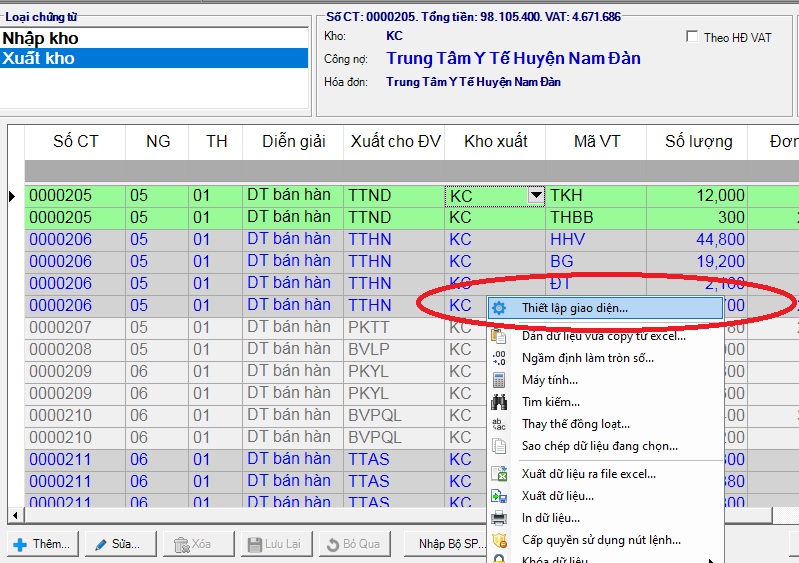Click replace icon beside Thay thế đồng loạt
This screenshot has height=563, width=799.
[499, 424]
